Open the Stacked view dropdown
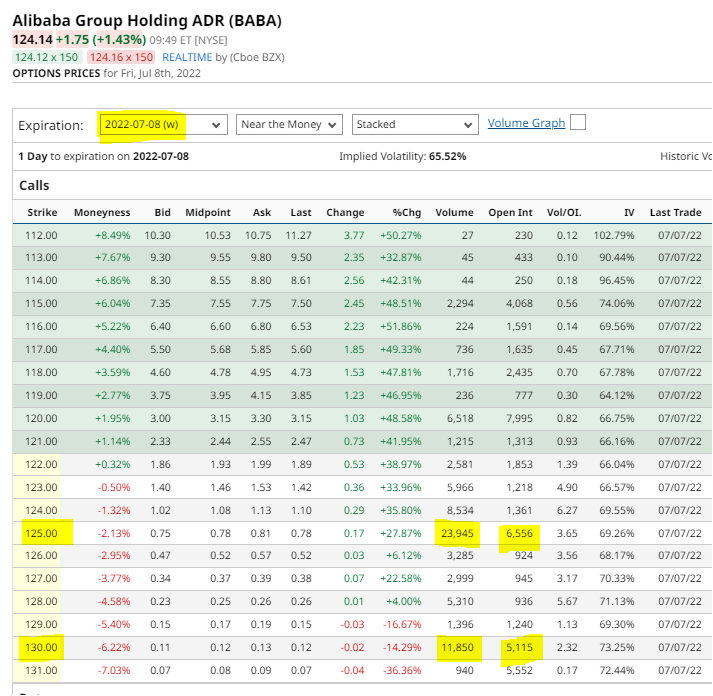This screenshot has width=713, height=696. (x=415, y=125)
